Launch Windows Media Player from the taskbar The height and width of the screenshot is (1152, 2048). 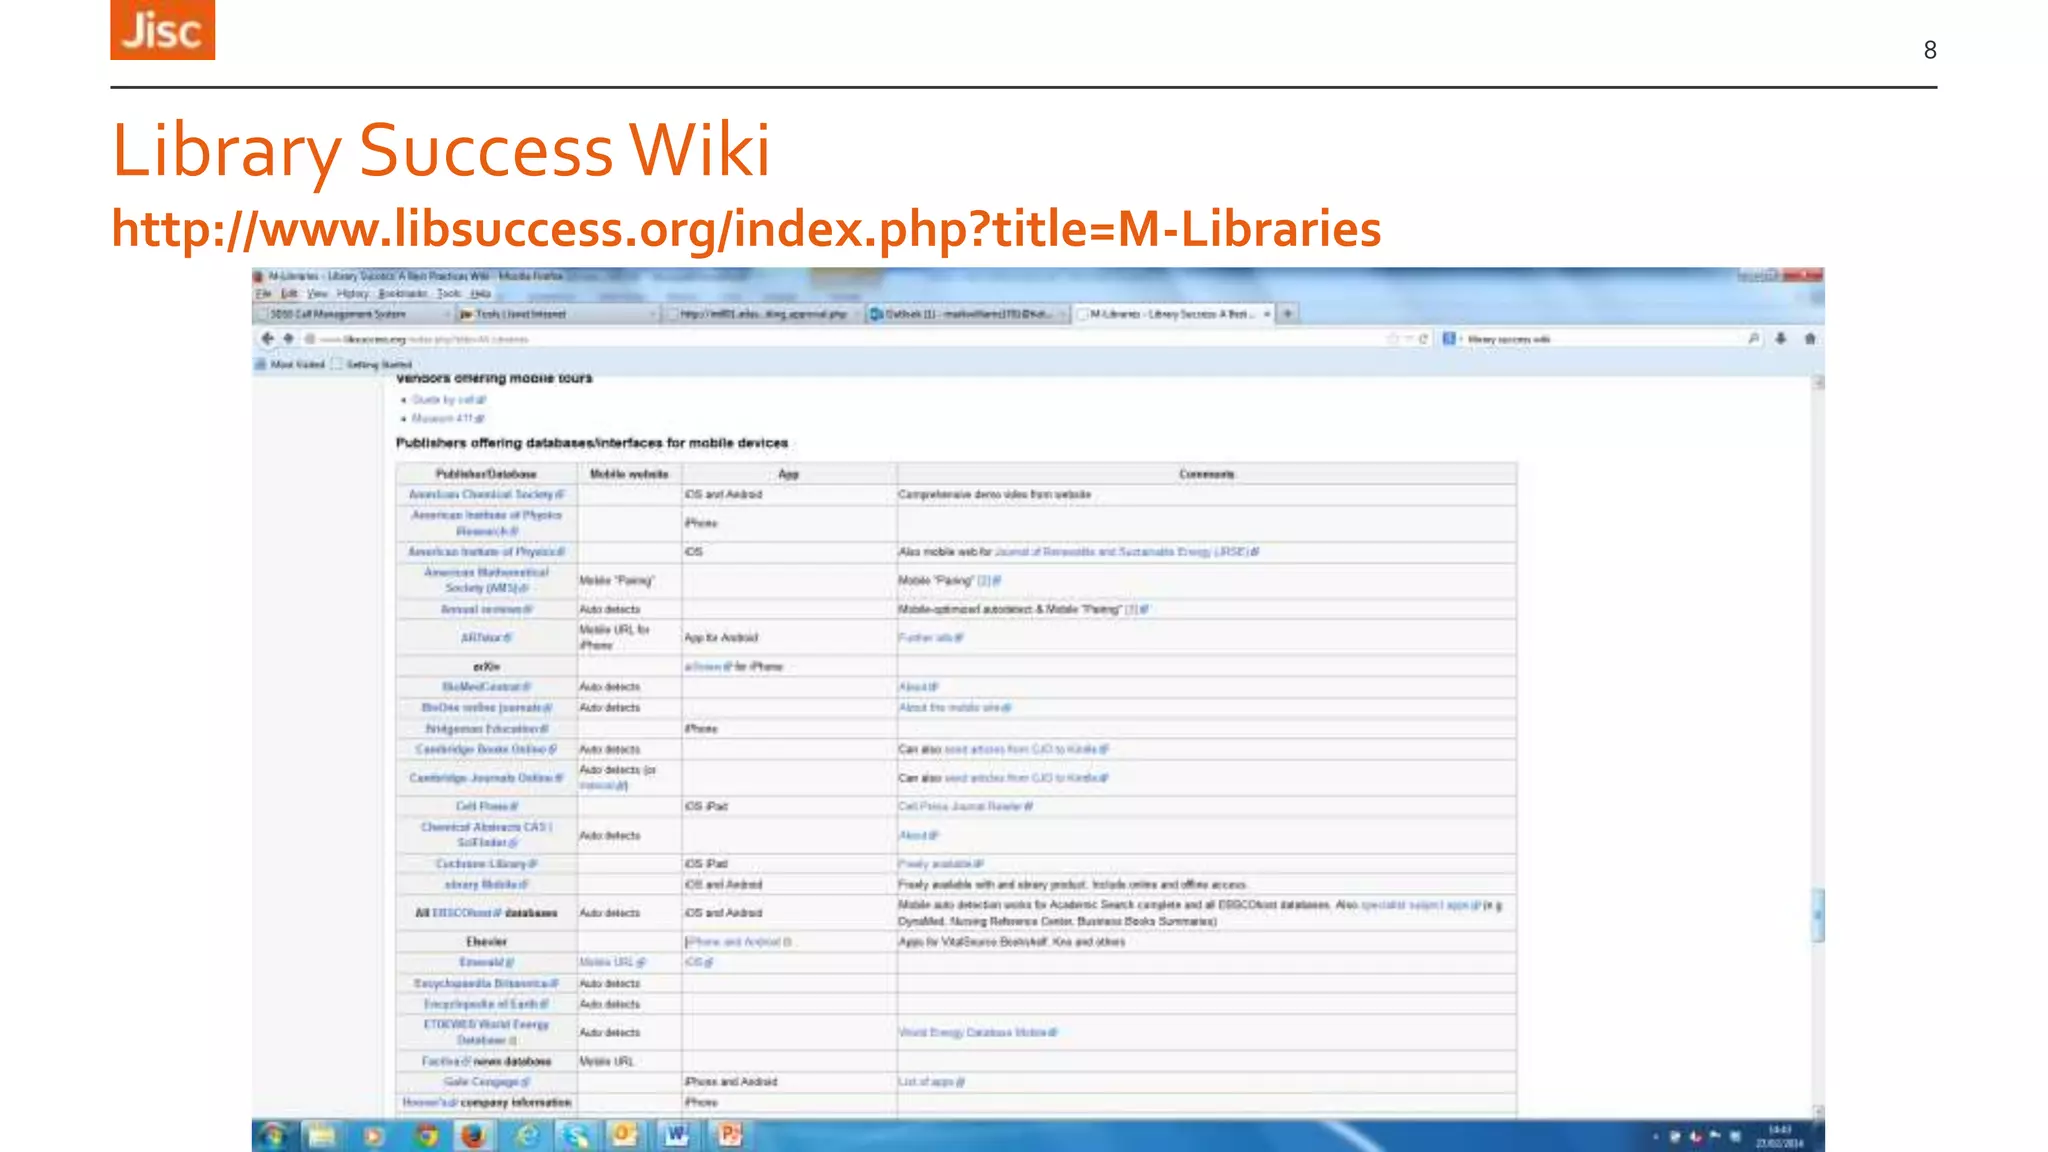tap(374, 1135)
